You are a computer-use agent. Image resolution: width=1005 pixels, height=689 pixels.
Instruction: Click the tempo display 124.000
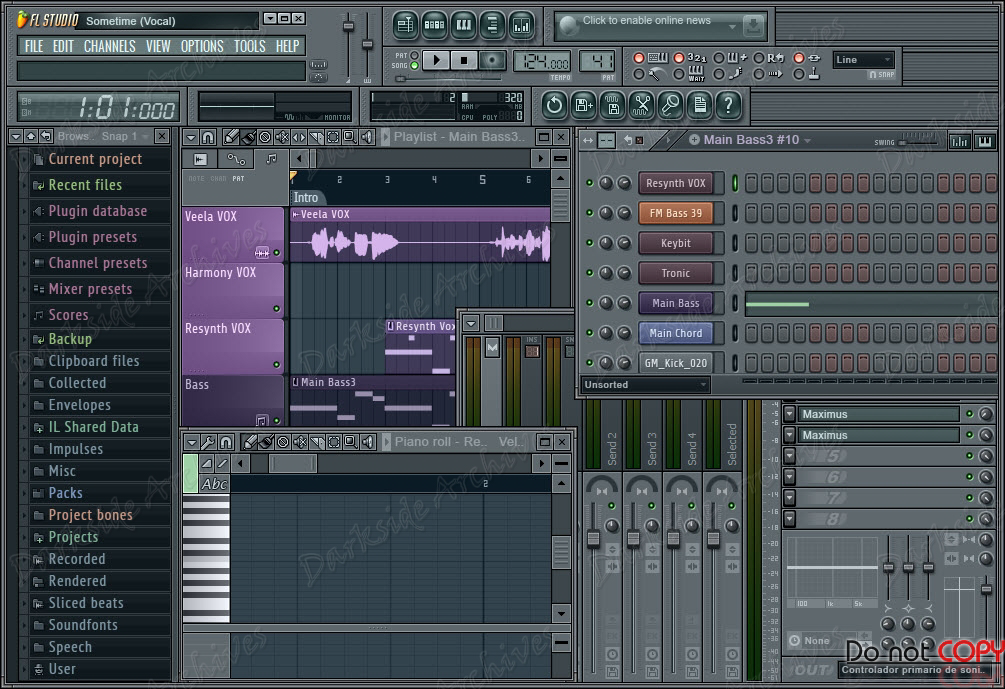click(542, 62)
